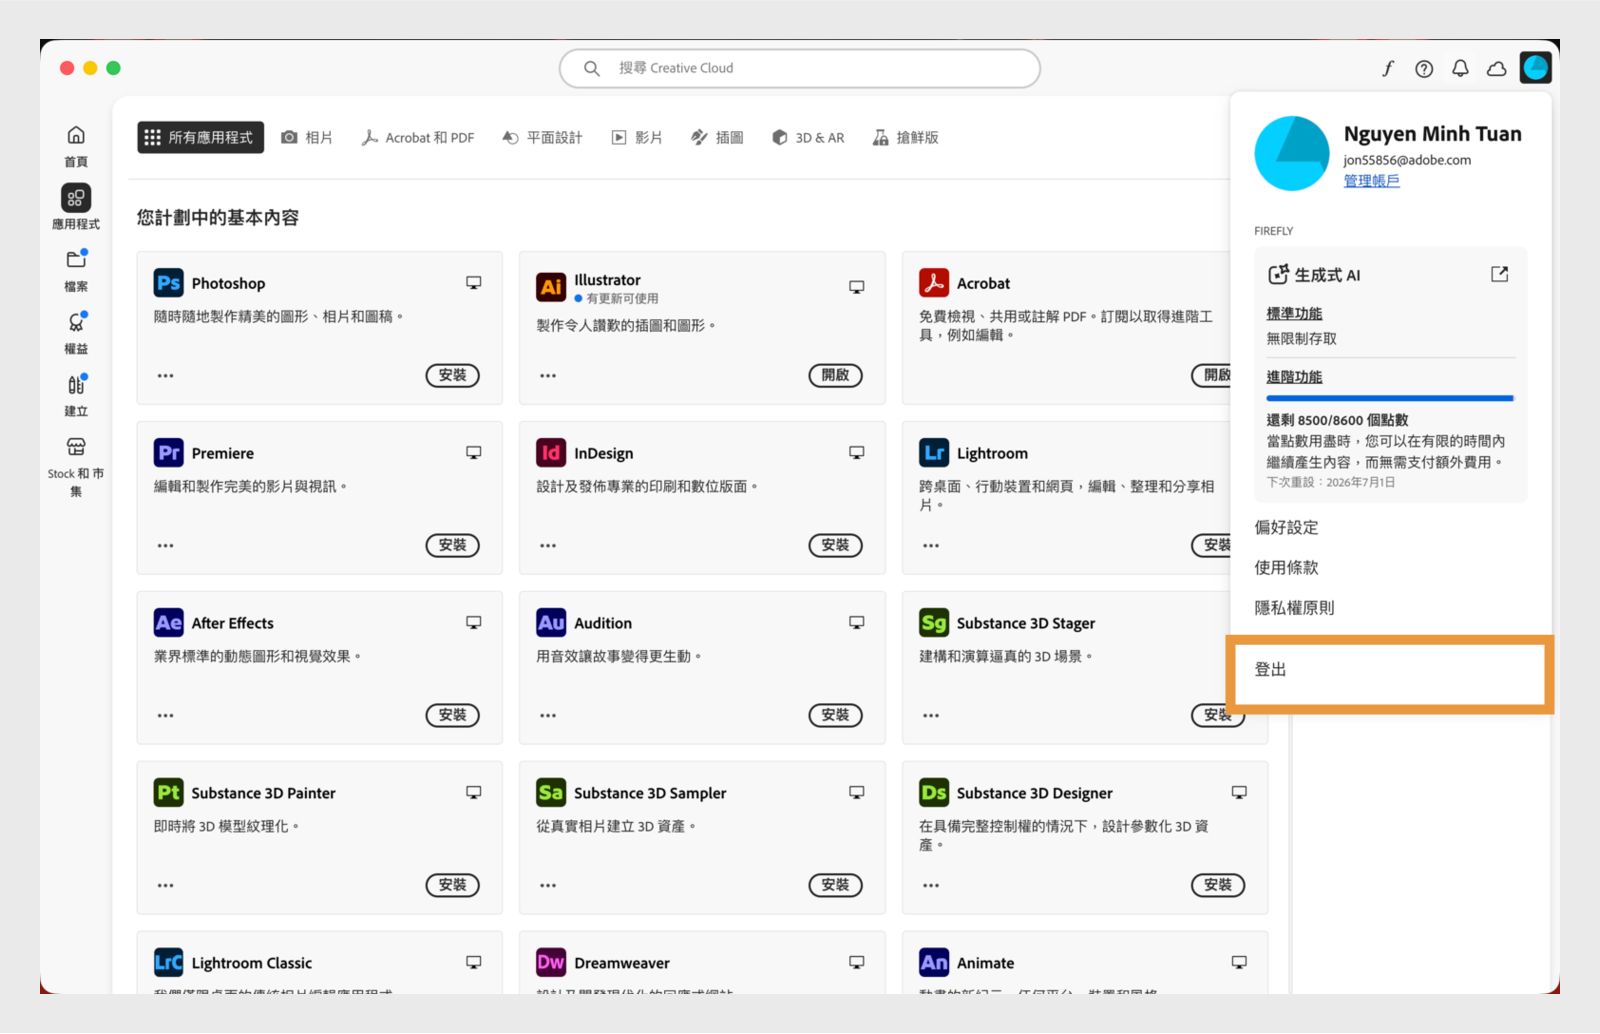1600x1034 pixels.
Task: Click the Illustrator app icon
Action: point(551,287)
